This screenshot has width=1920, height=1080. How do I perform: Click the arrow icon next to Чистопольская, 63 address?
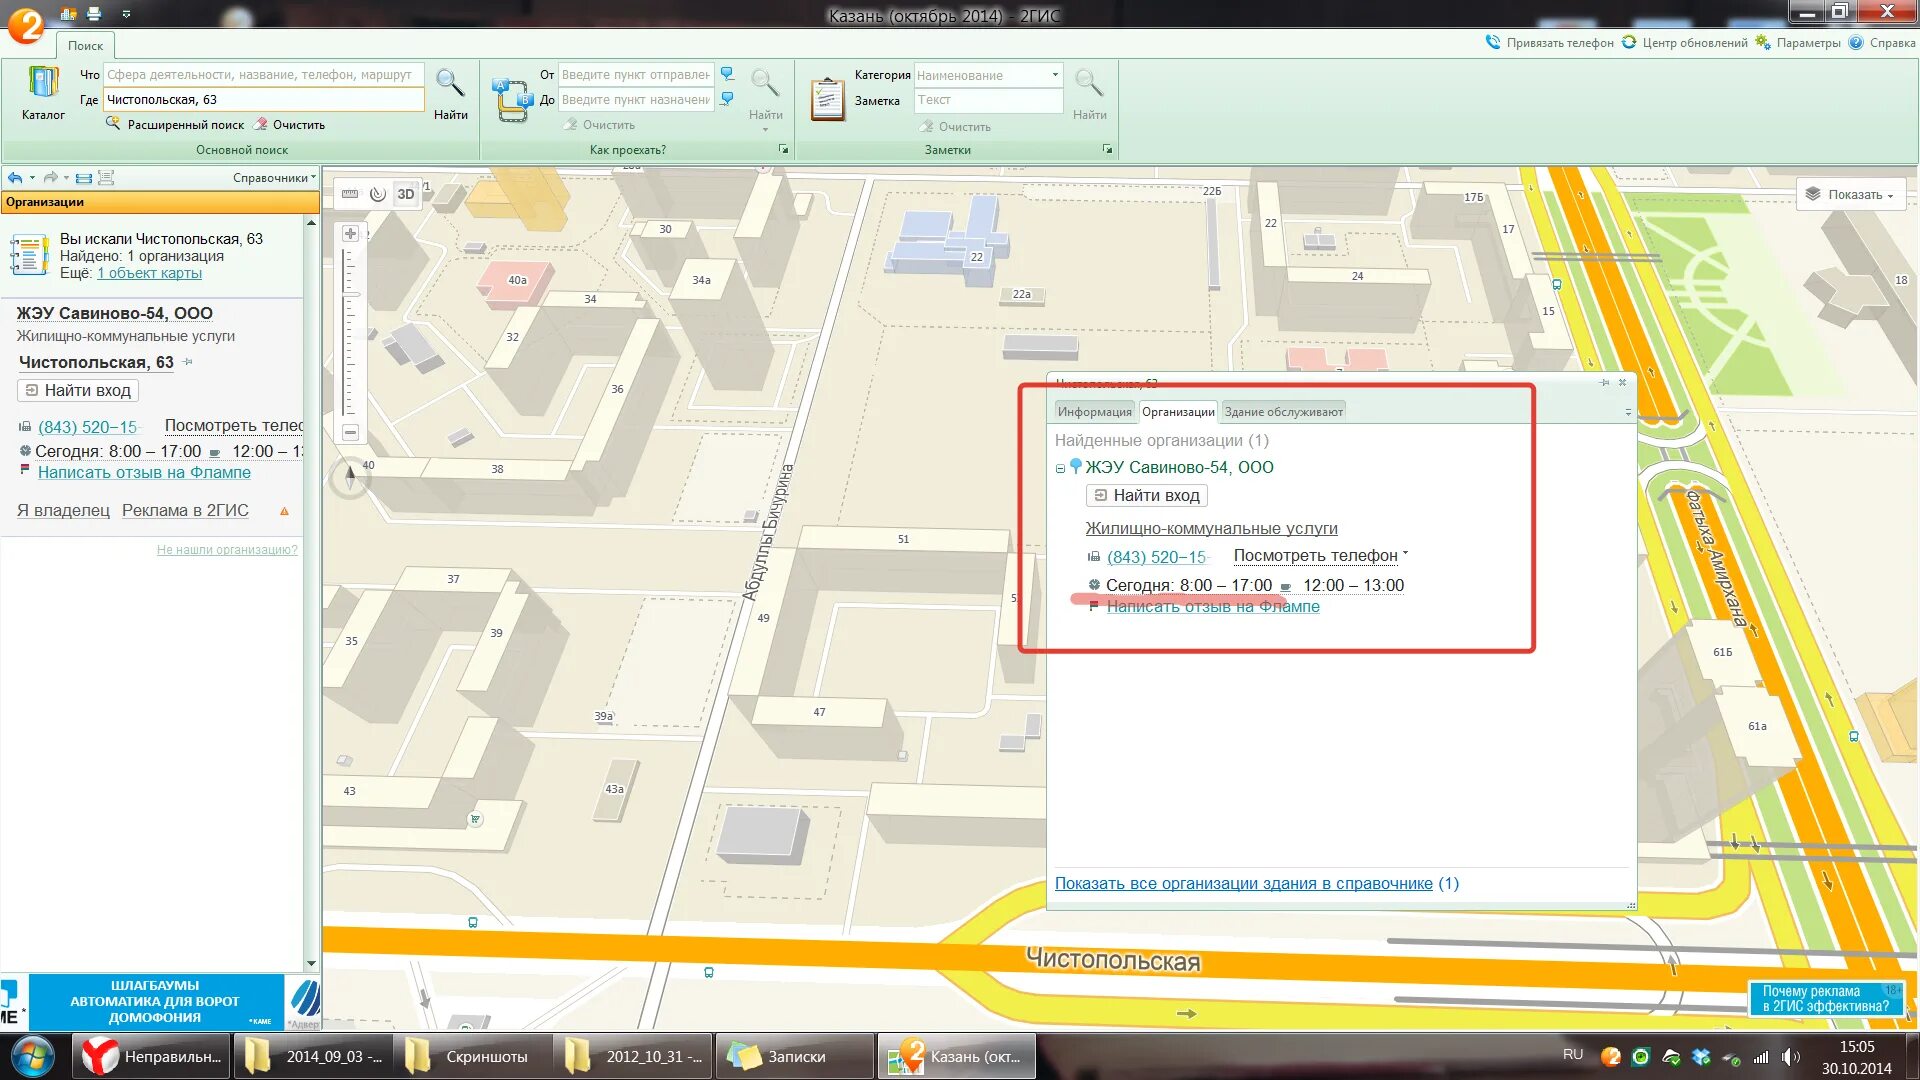(x=187, y=362)
